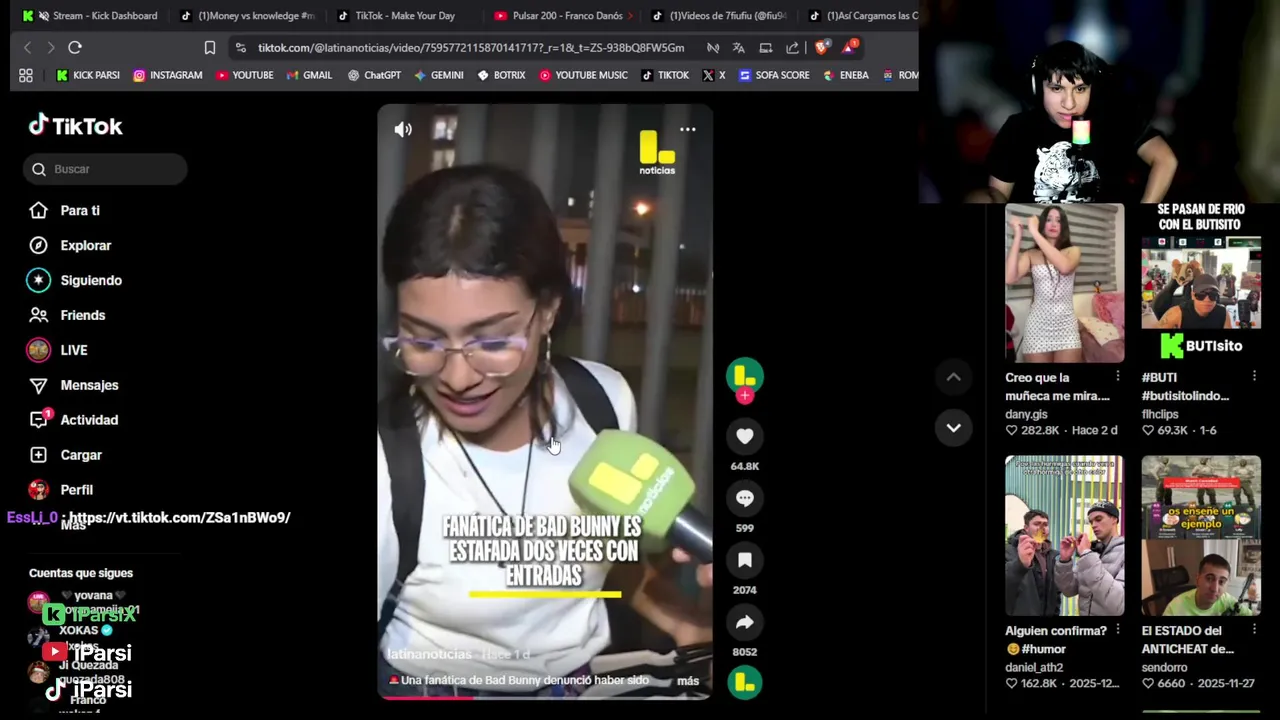Seek on the video red progress bar
The height and width of the screenshot is (720, 1280).
click(x=545, y=697)
